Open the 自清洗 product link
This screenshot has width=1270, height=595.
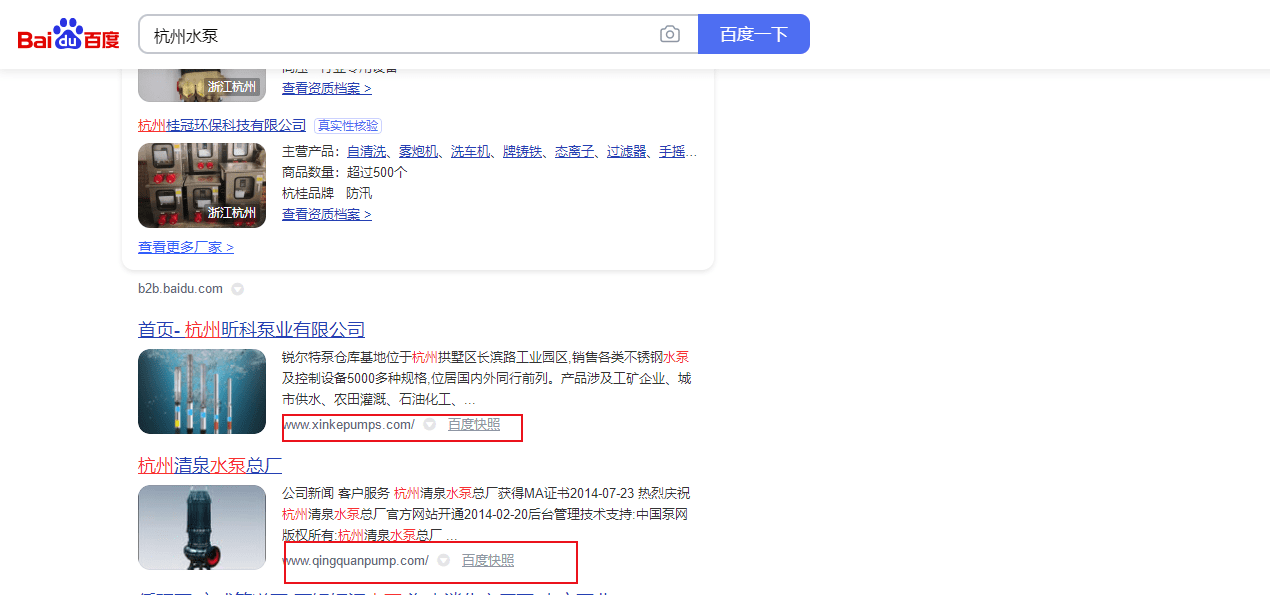pyautogui.click(x=366, y=152)
